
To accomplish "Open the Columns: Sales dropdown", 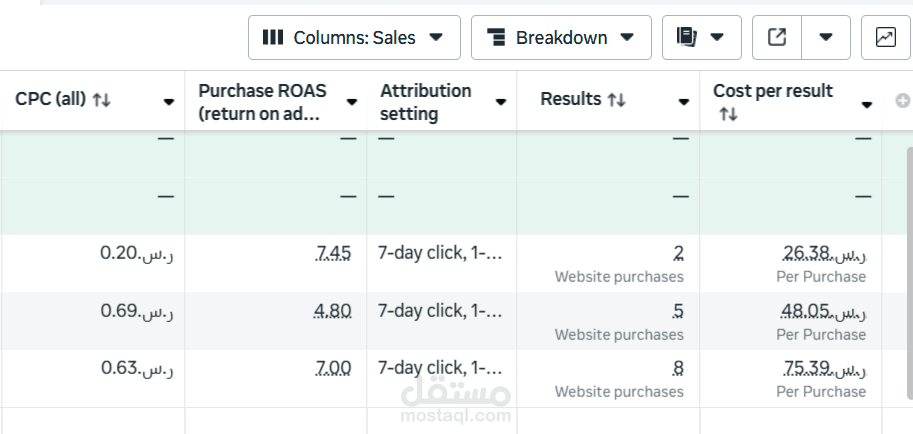I will pos(354,38).
